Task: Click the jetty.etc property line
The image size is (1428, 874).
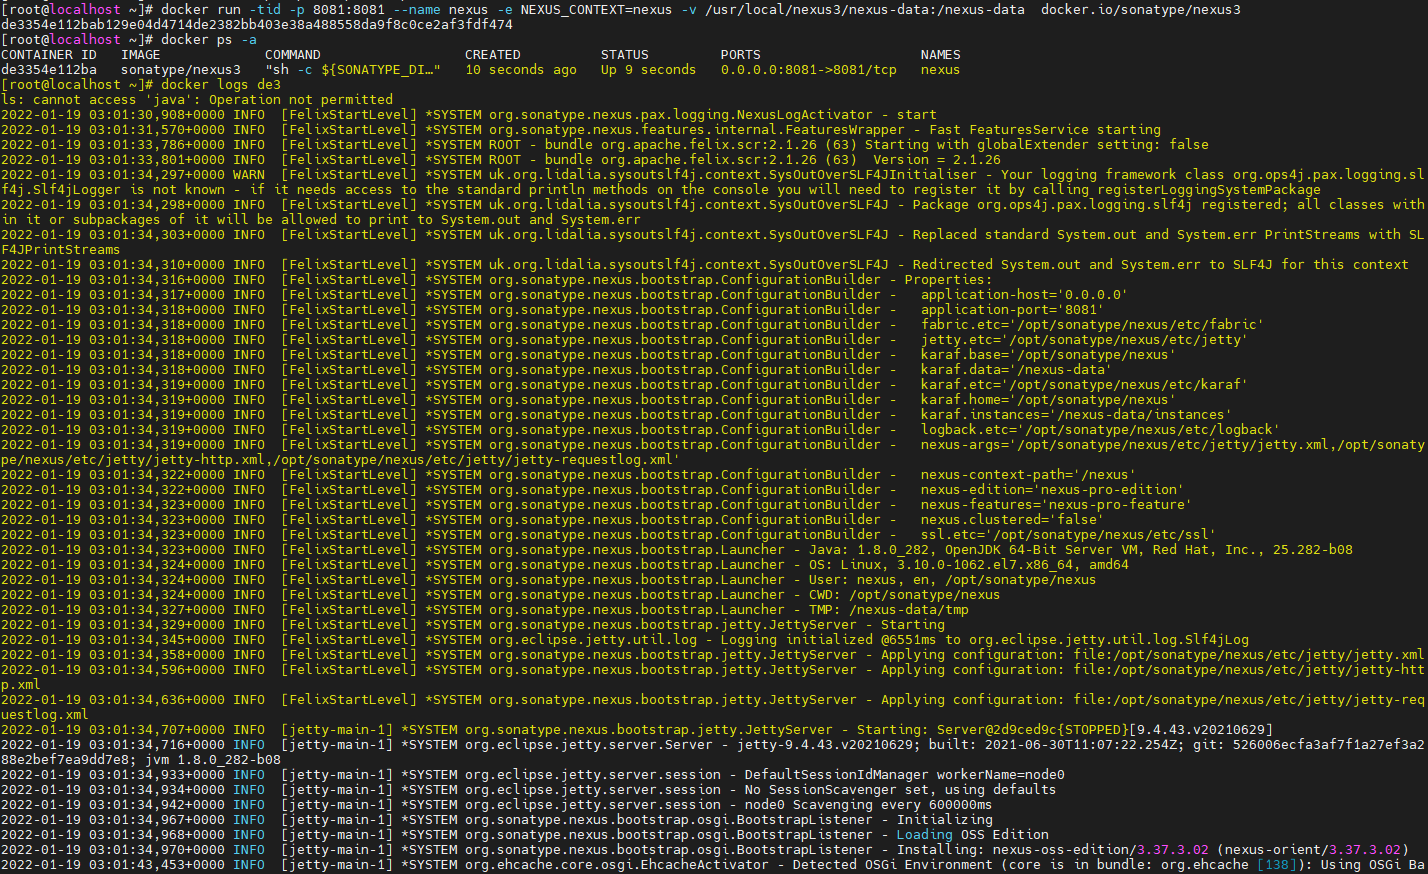Action: point(1085,339)
